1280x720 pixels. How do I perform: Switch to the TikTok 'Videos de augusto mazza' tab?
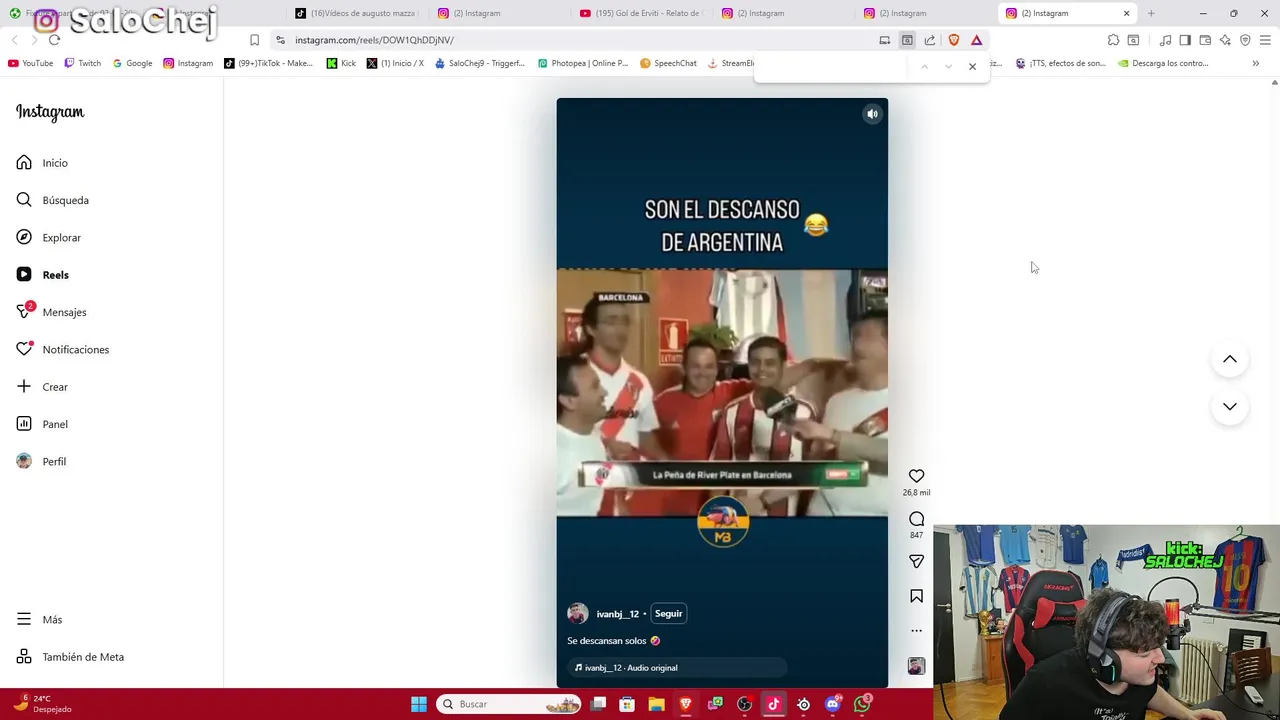point(356,13)
